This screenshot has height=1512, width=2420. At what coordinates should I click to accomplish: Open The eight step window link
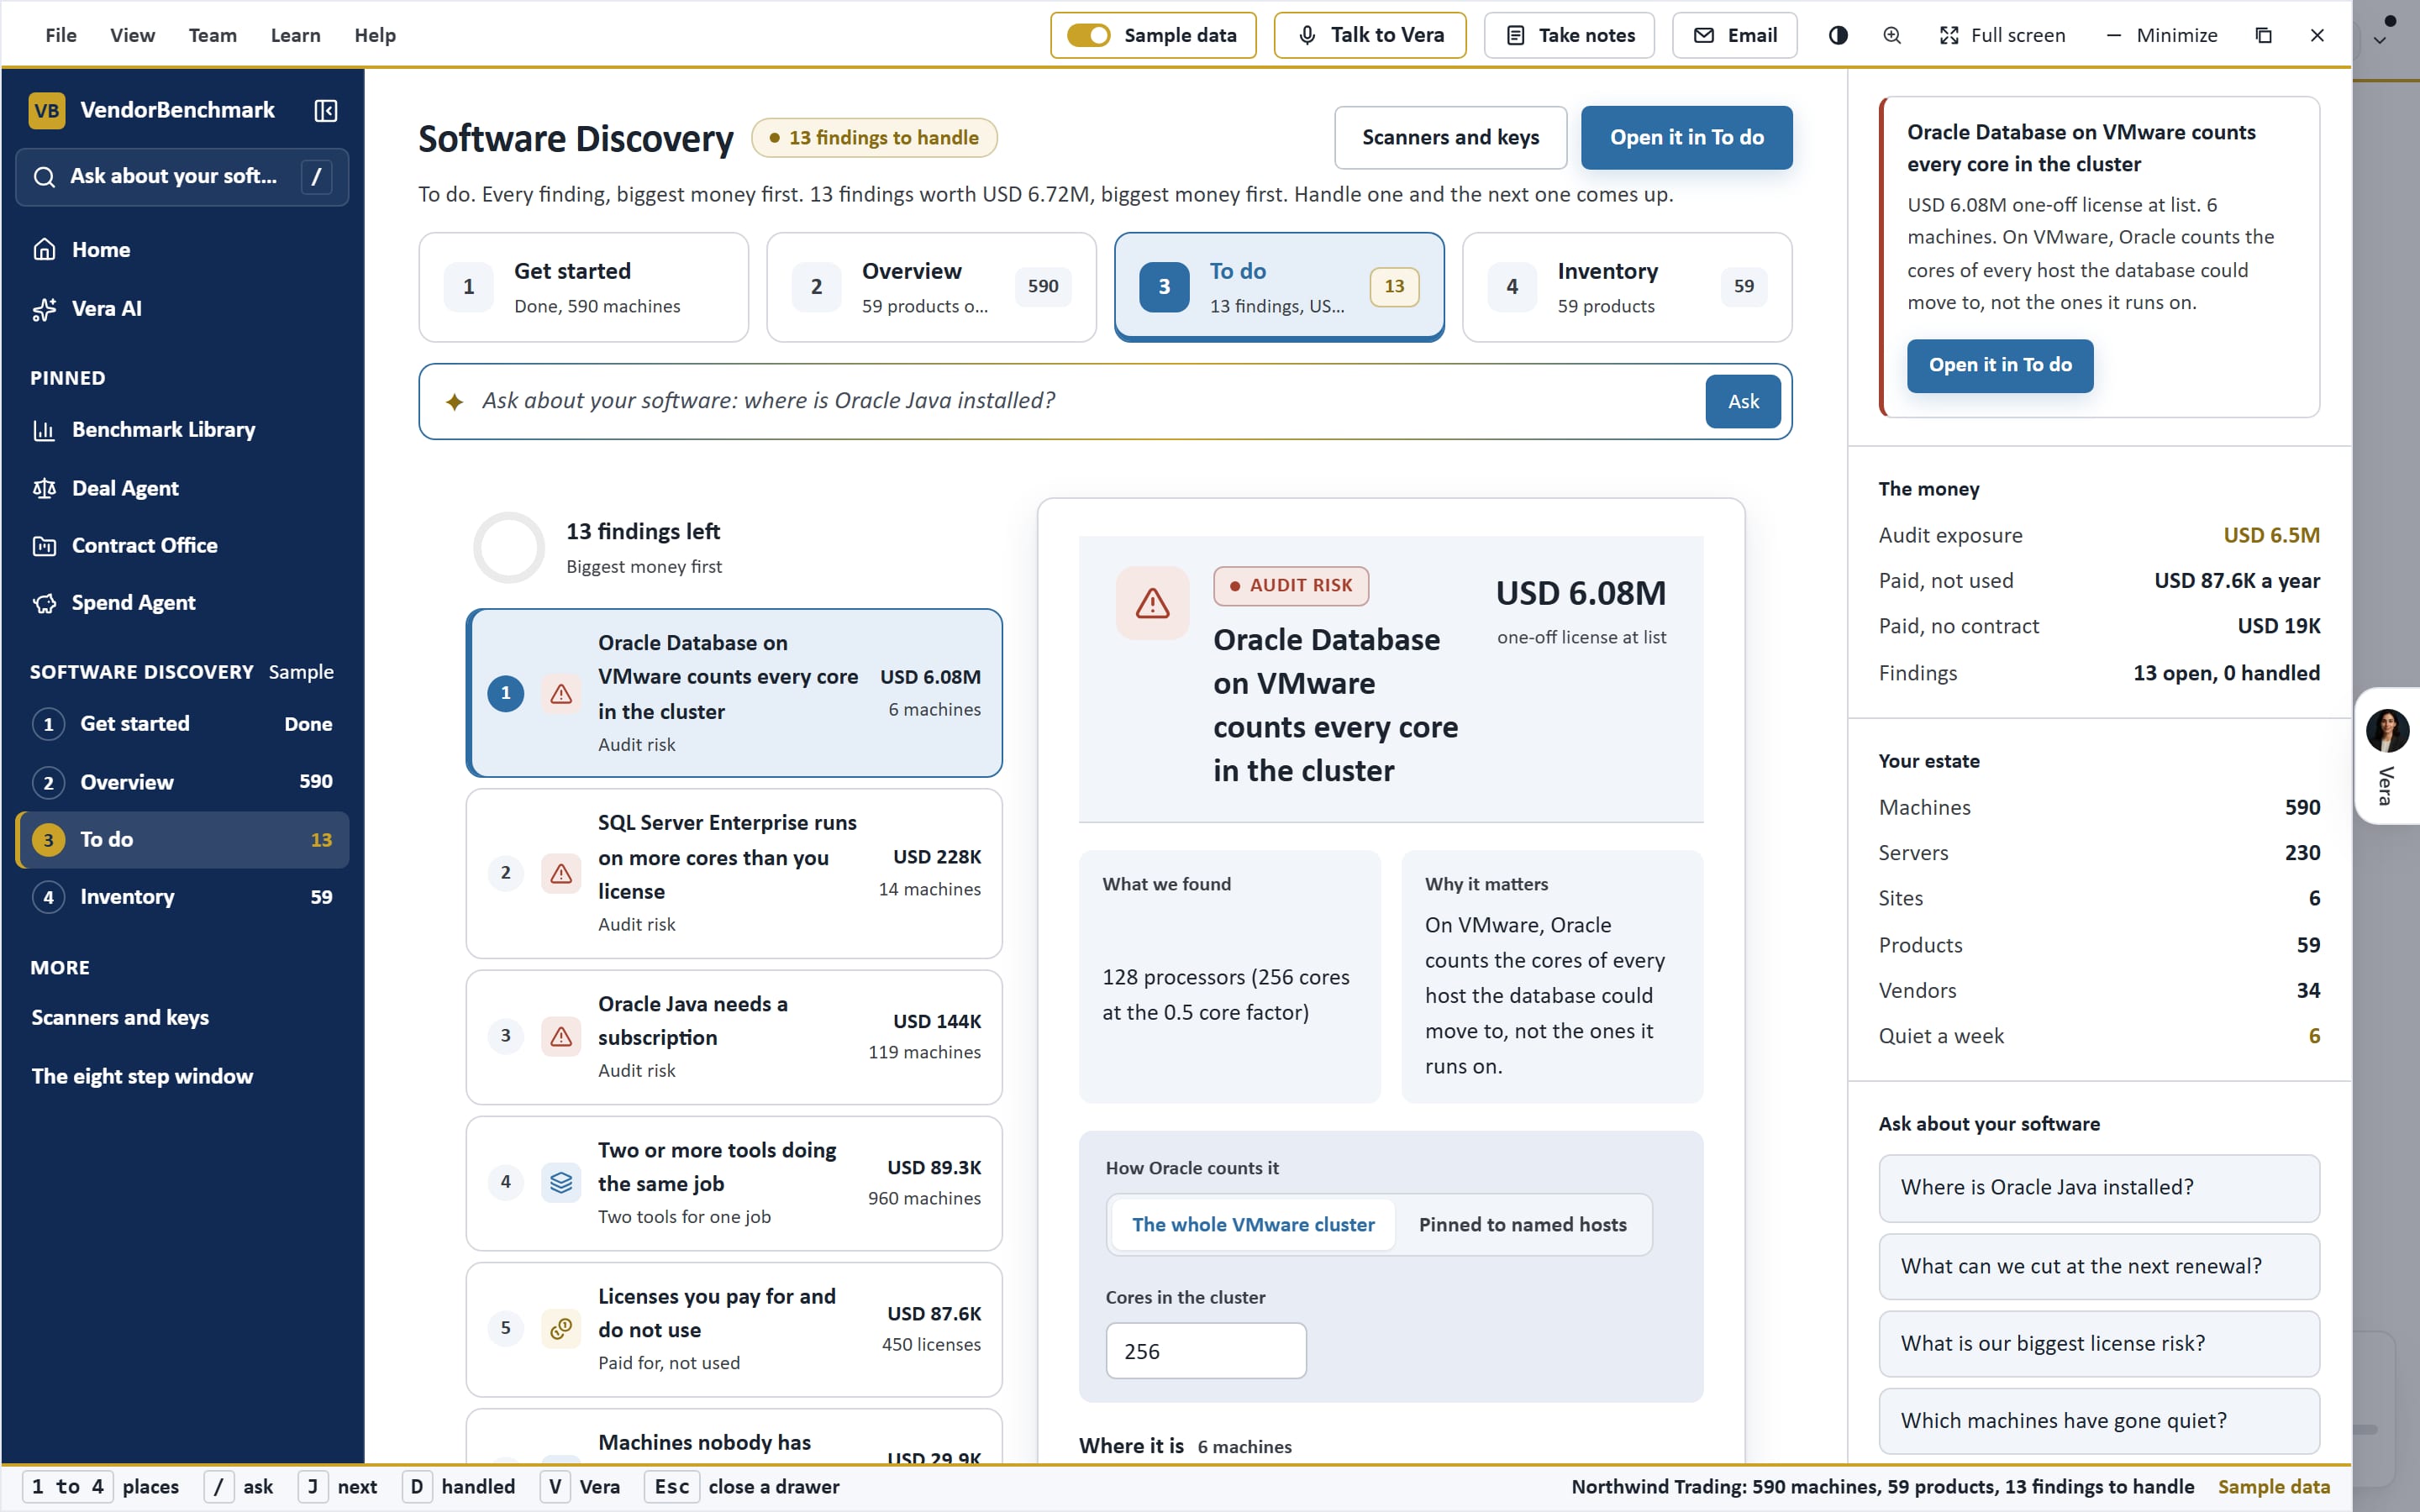pyautogui.click(x=142, y=1076)
